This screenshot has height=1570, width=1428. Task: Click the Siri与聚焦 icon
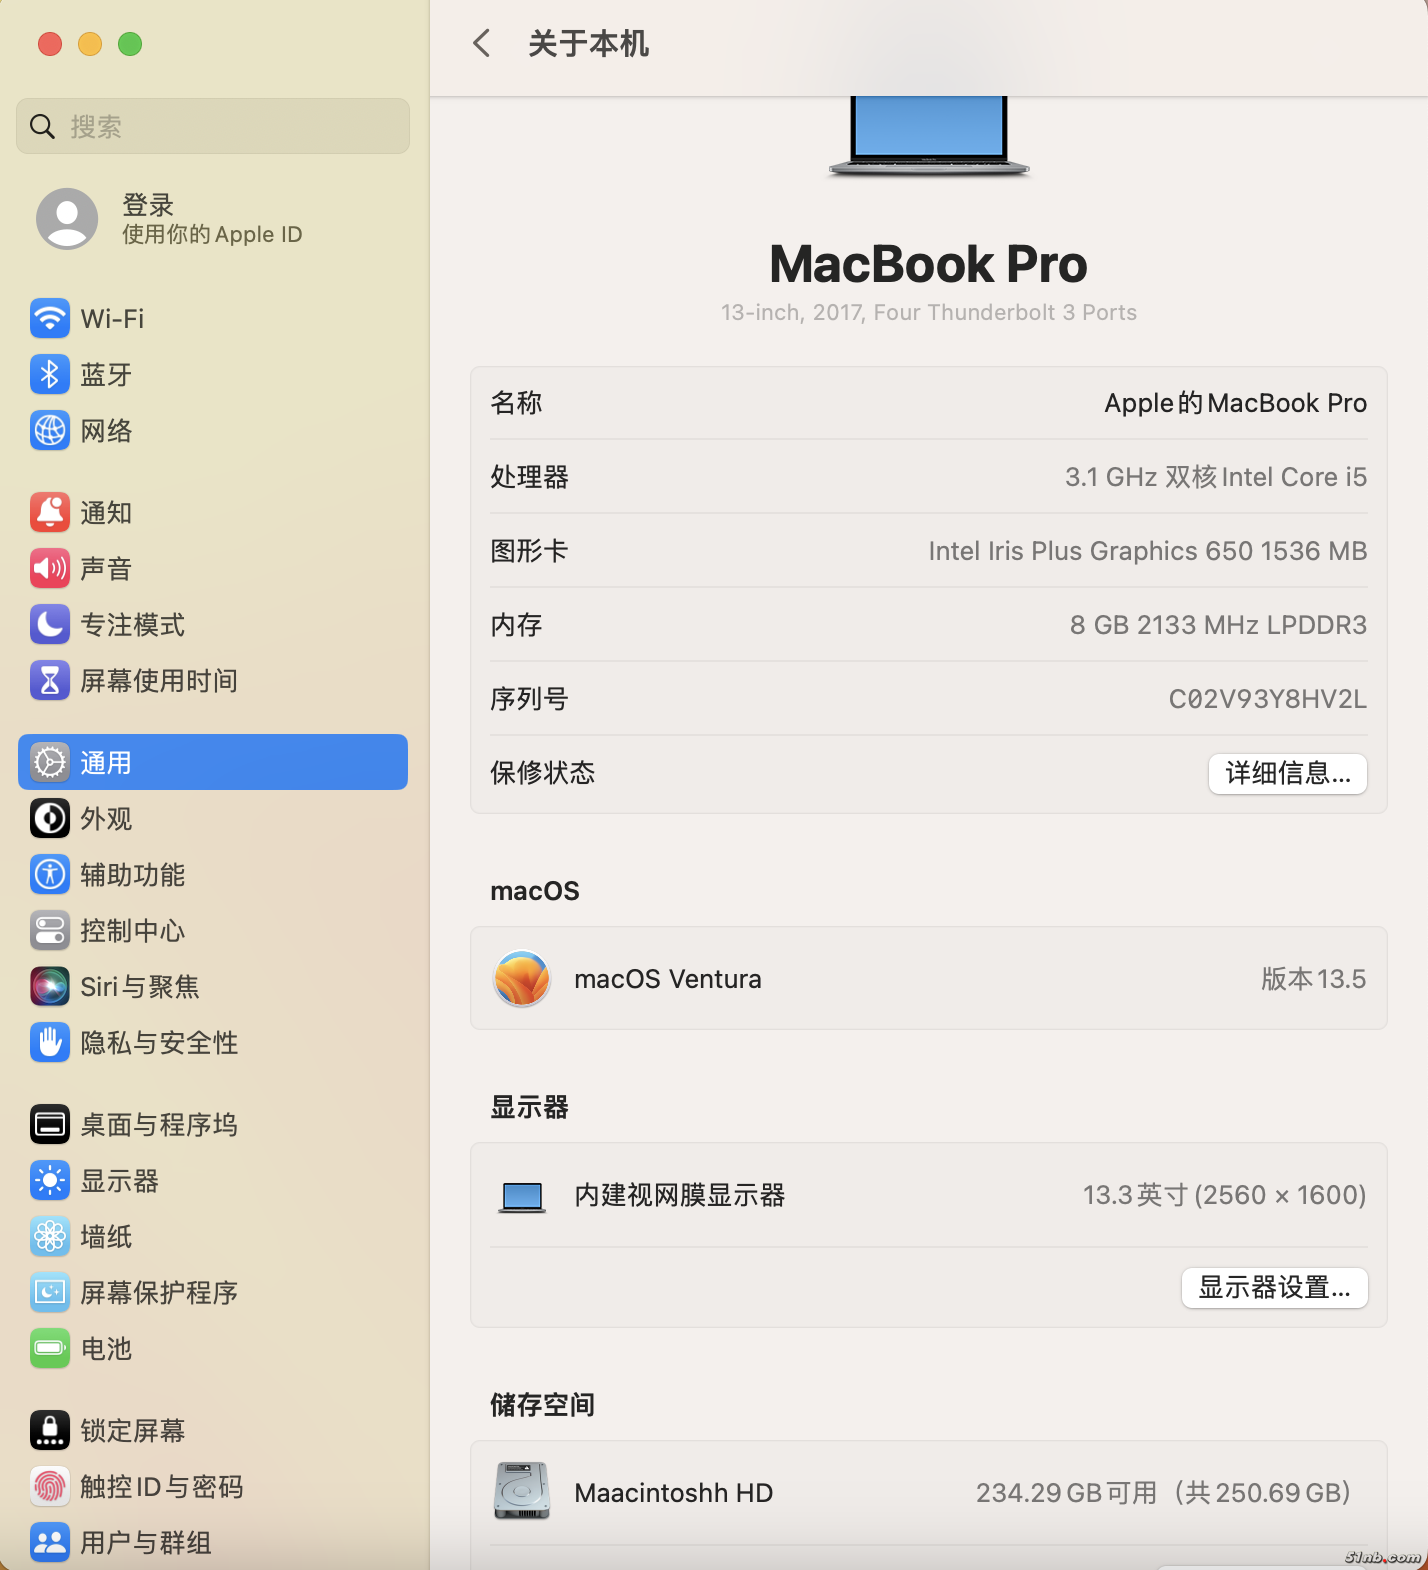50,987
